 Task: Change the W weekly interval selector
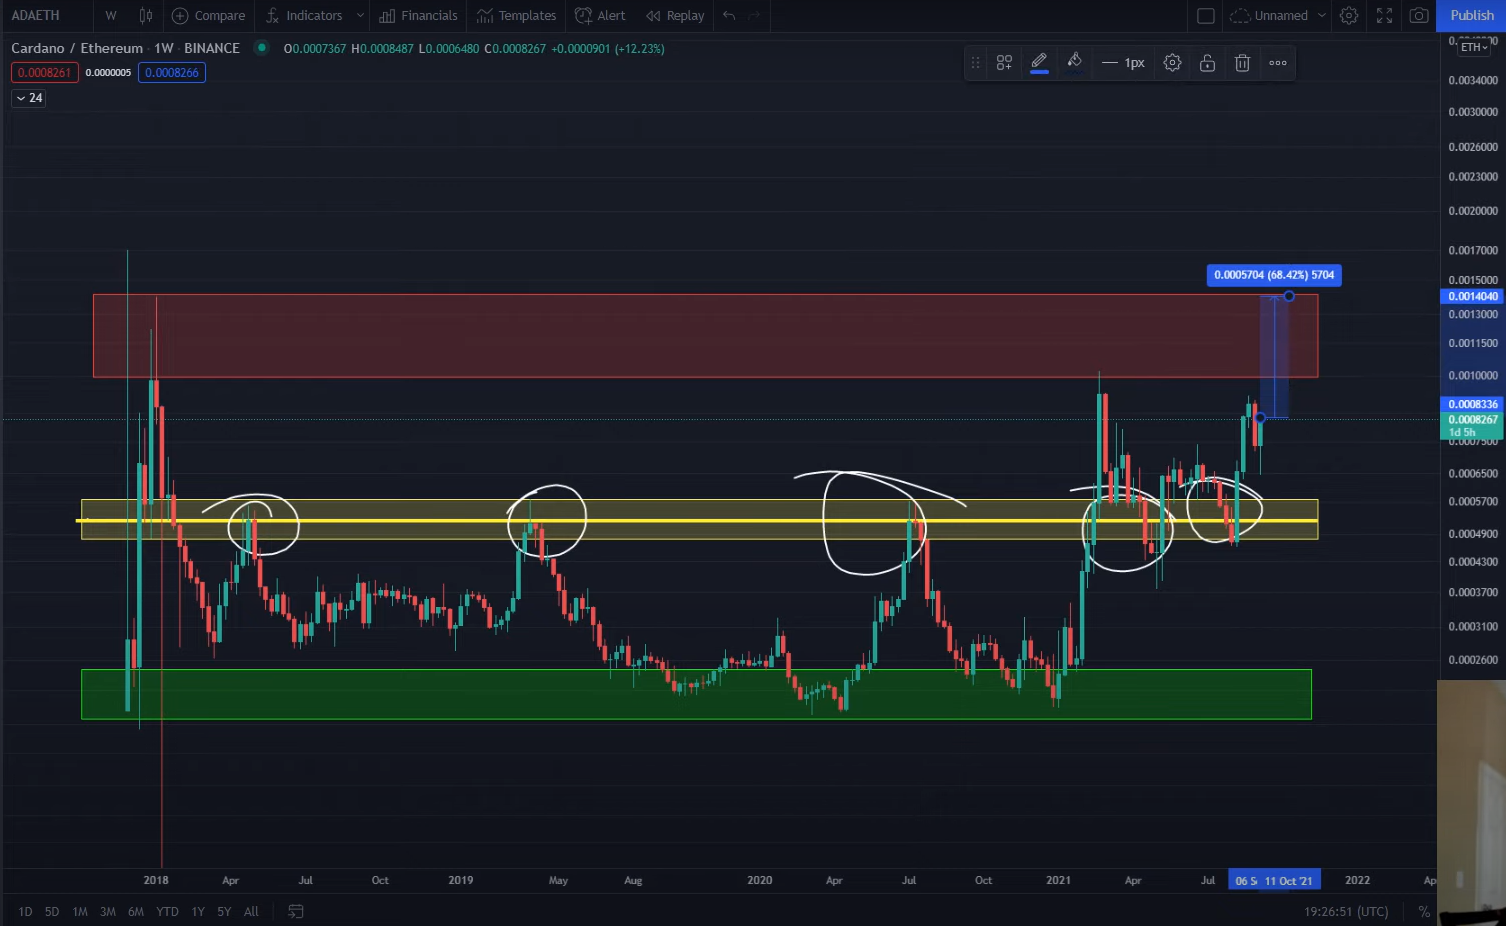click(x=111, y=15)
